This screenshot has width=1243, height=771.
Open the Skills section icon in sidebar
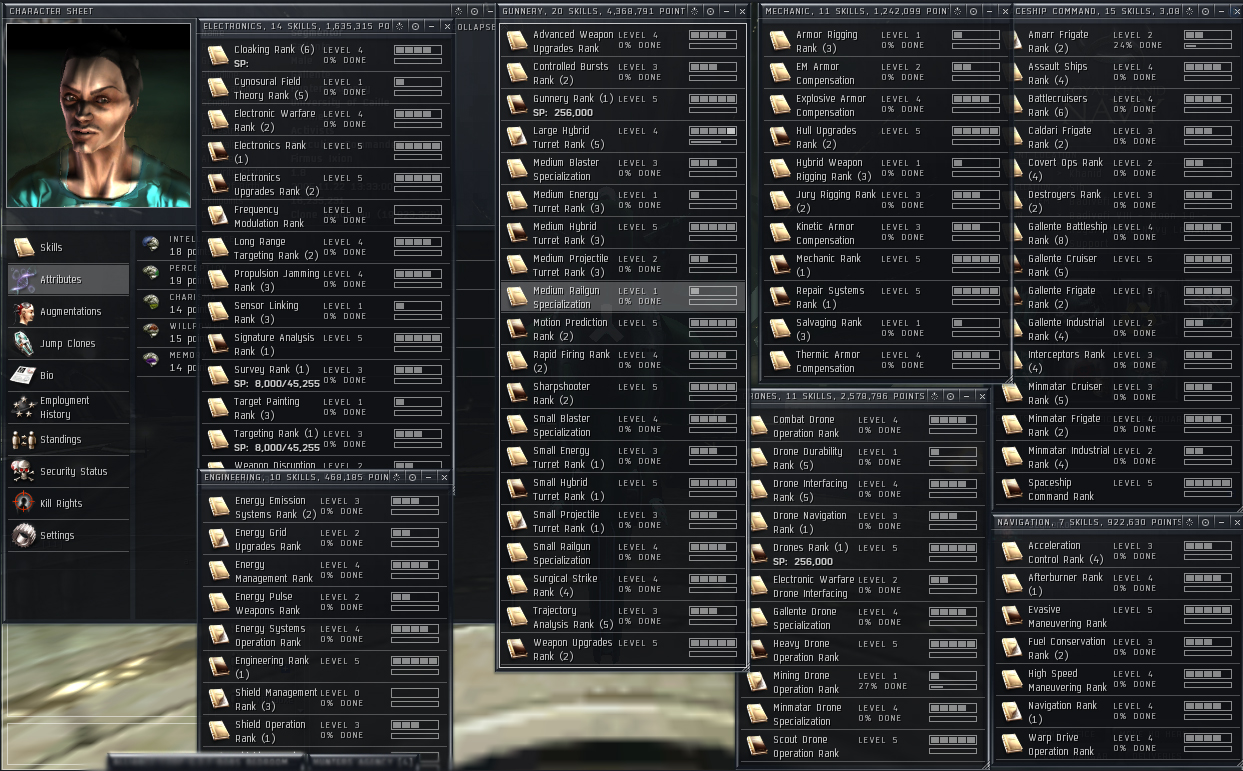(x=23, y=247)
